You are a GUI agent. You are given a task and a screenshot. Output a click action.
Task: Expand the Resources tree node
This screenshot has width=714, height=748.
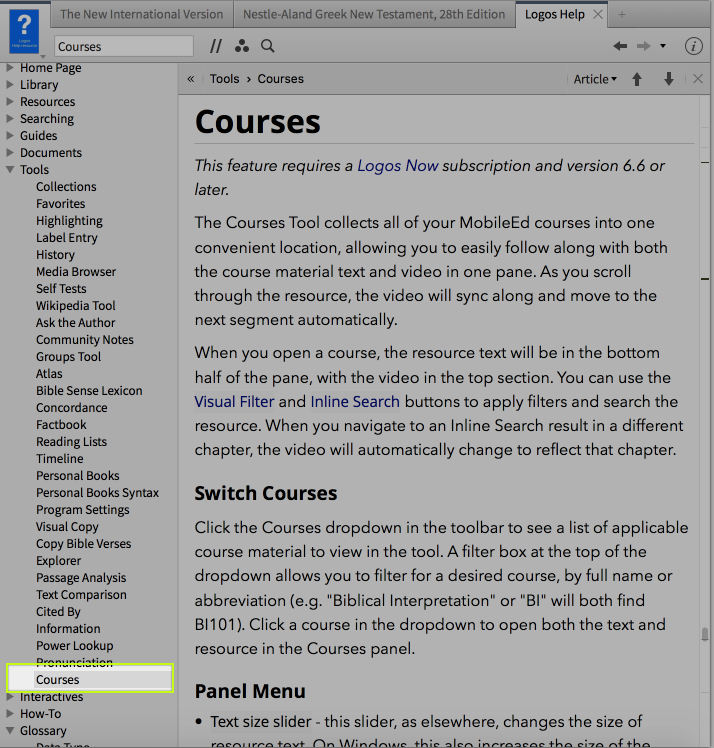coord(10,102)
